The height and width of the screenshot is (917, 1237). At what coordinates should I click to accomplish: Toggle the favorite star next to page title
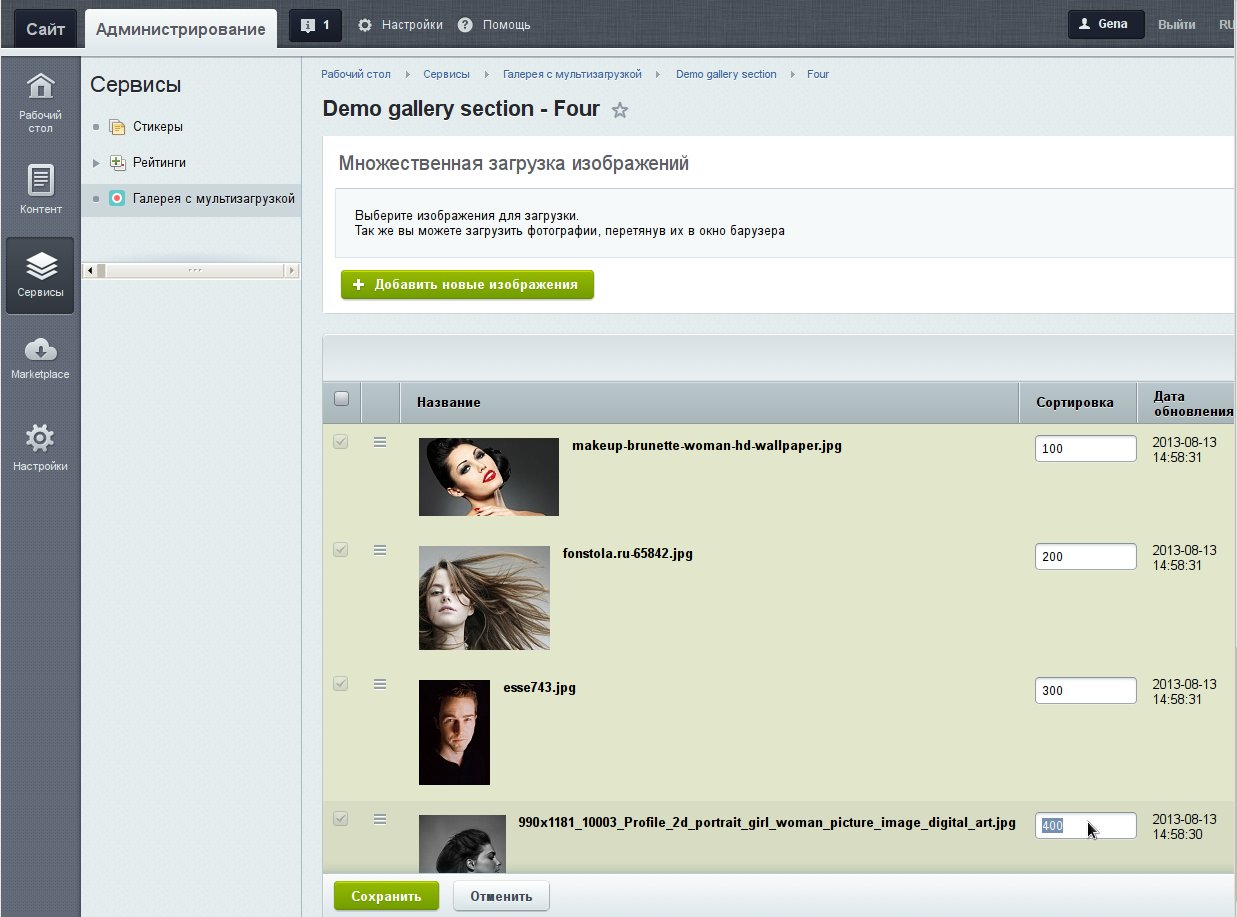pyautogui.click(x=620, y=111)
